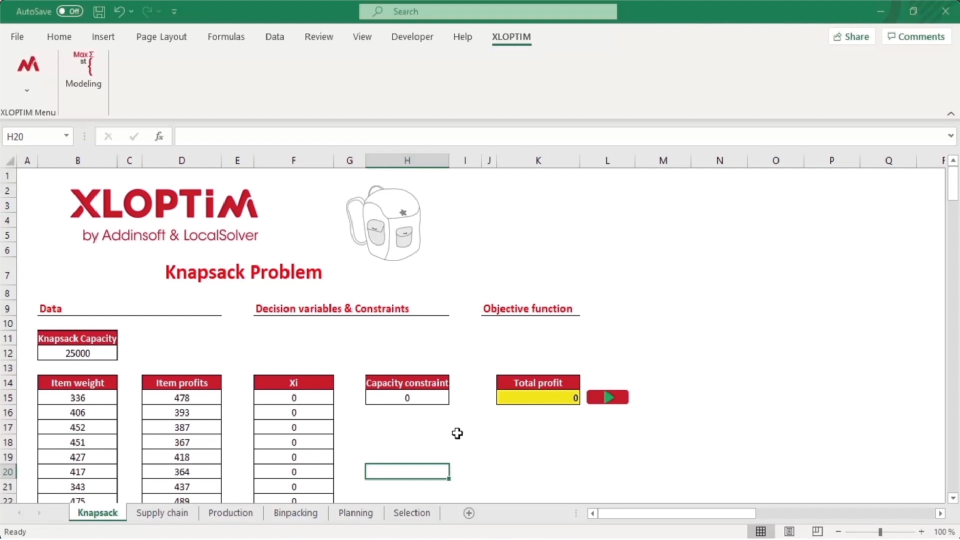Switch to Planning sheet

pyautogui.click(x=355, y=513)
